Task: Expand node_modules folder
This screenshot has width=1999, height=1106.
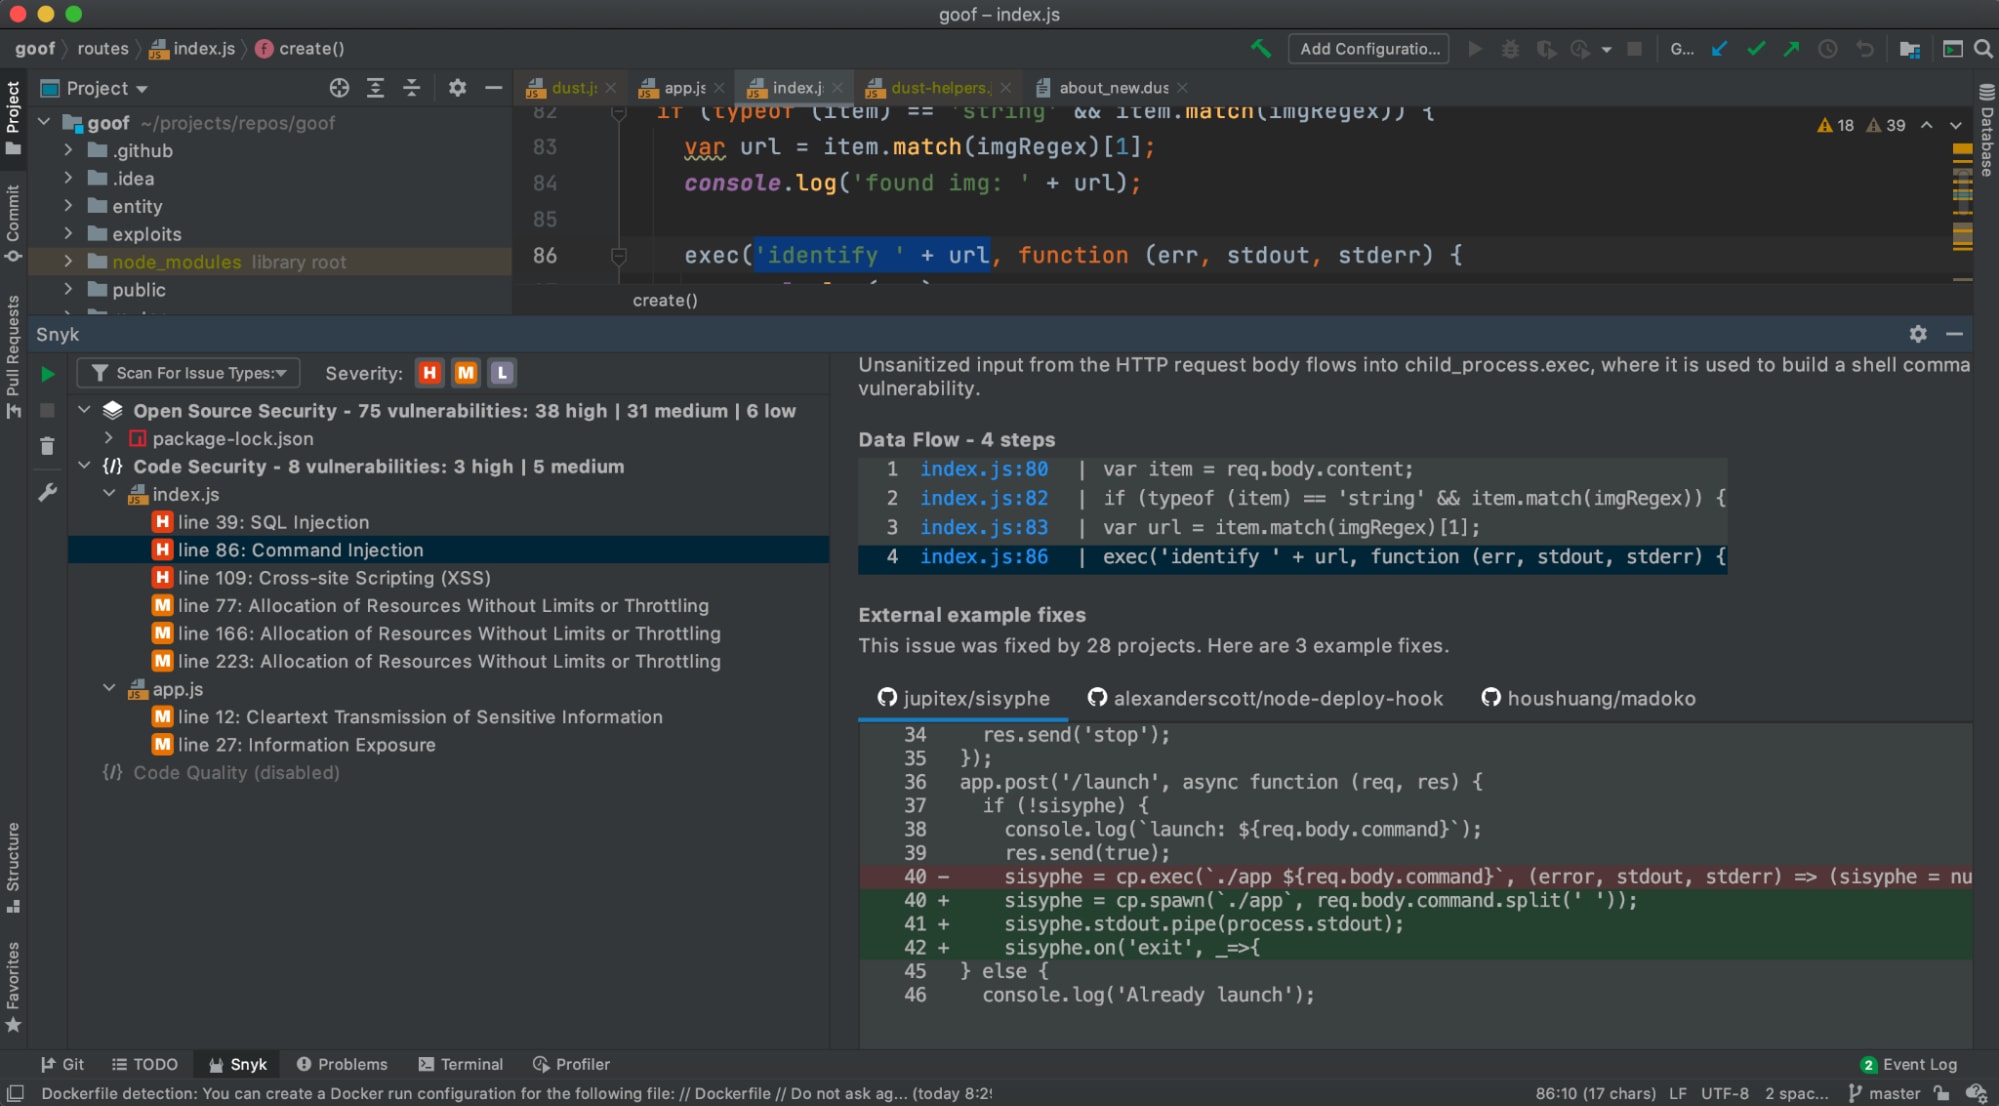Action: (x=68, y=261)
